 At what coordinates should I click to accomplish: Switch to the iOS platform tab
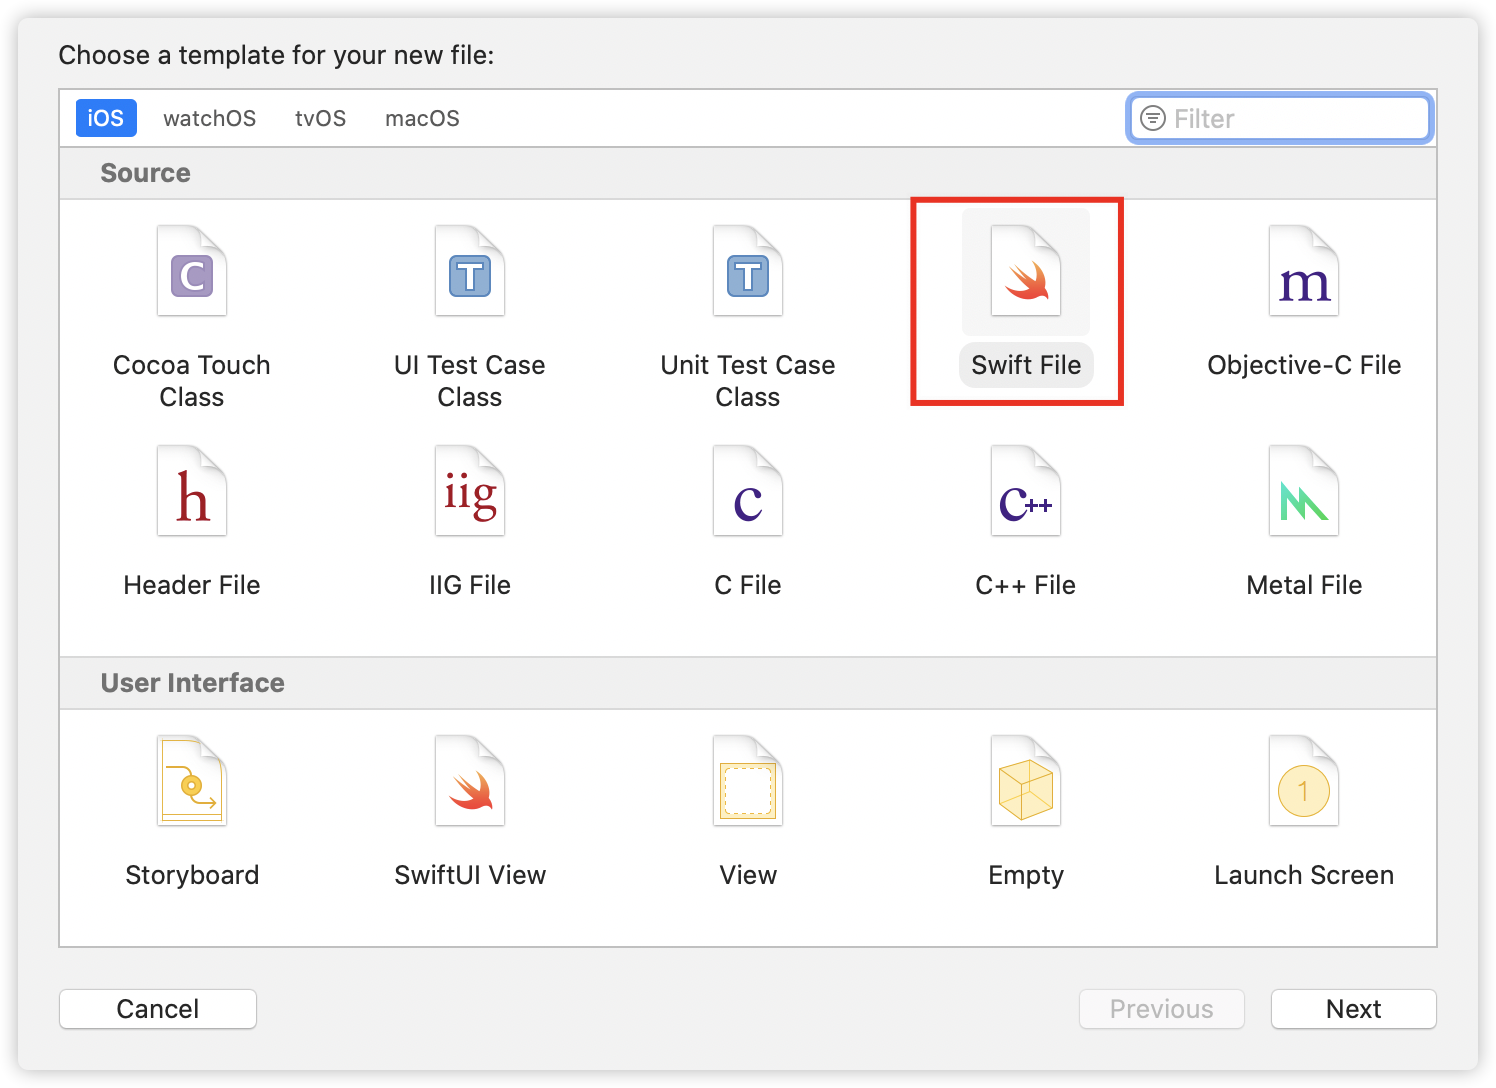[x=106, y=118]
